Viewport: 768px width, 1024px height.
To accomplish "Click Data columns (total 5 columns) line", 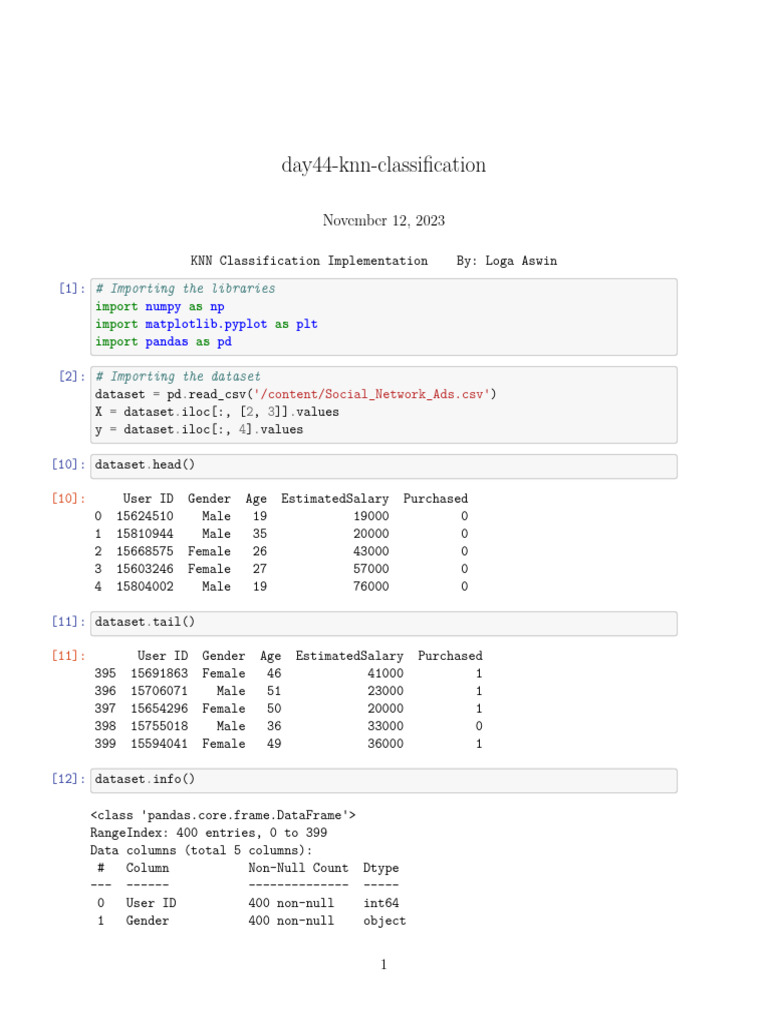I will tap(201, 851).
